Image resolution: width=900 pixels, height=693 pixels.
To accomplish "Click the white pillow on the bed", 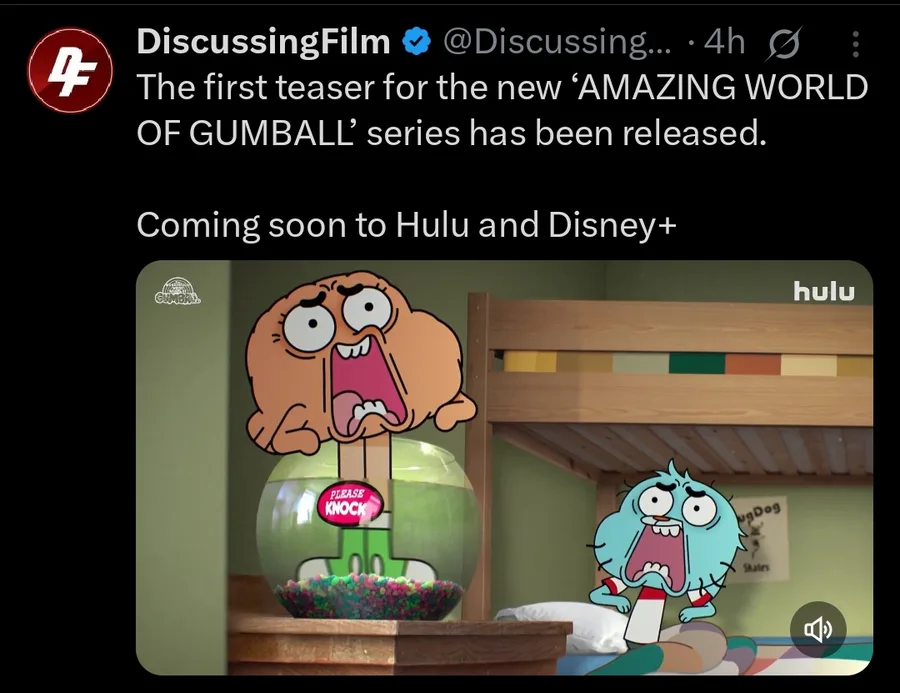I will point(563,624).
